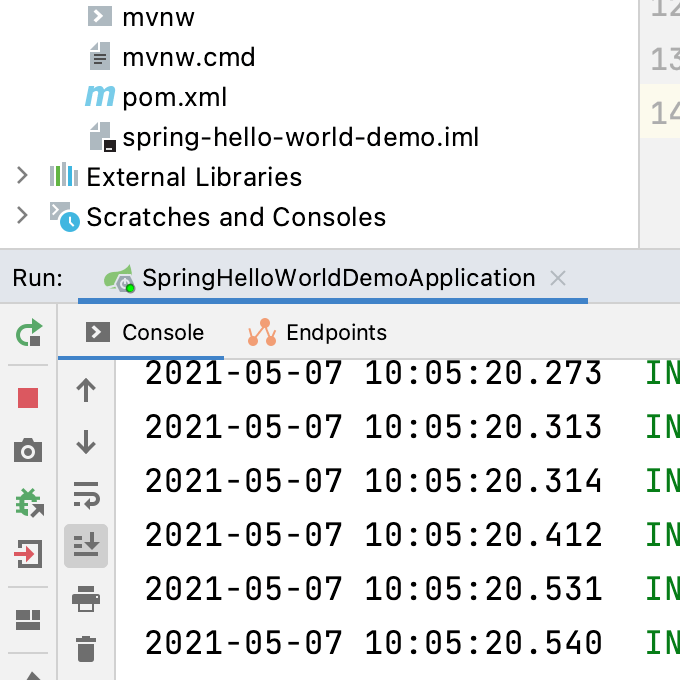Click the Run: tool window label

38,278
